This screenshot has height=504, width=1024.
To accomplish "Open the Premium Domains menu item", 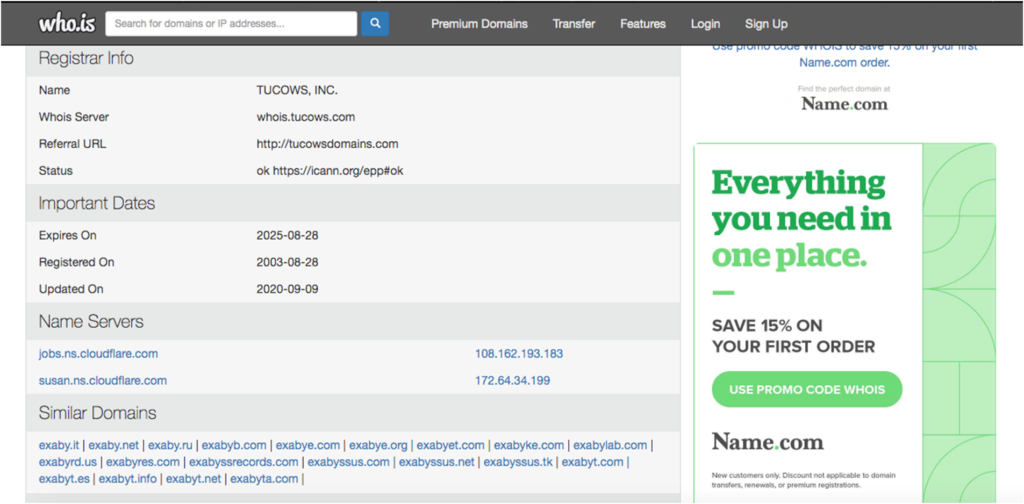I will [479, 24].
